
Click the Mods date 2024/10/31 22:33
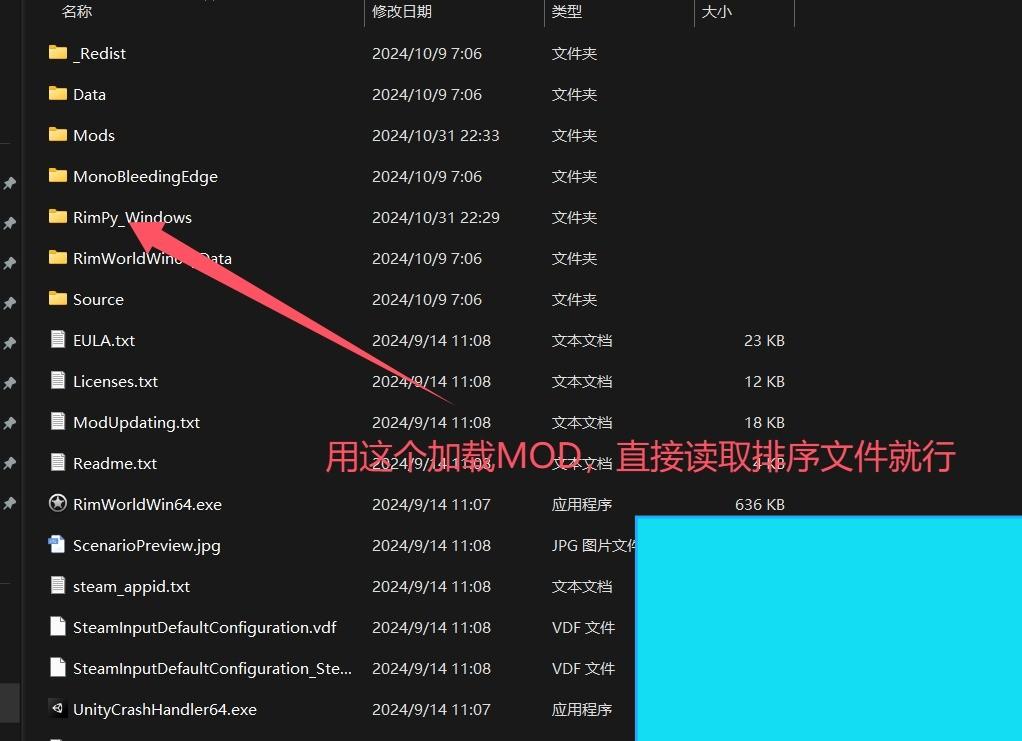tap(435, 136)
